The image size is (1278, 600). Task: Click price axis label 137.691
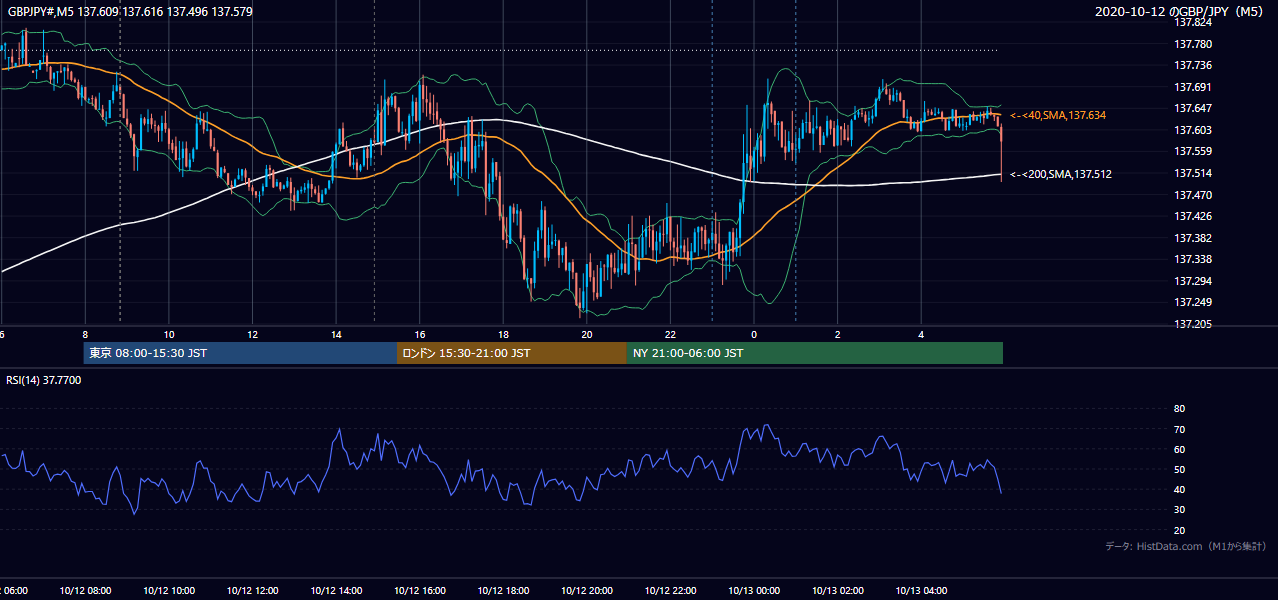click(x=1192, y=87)
